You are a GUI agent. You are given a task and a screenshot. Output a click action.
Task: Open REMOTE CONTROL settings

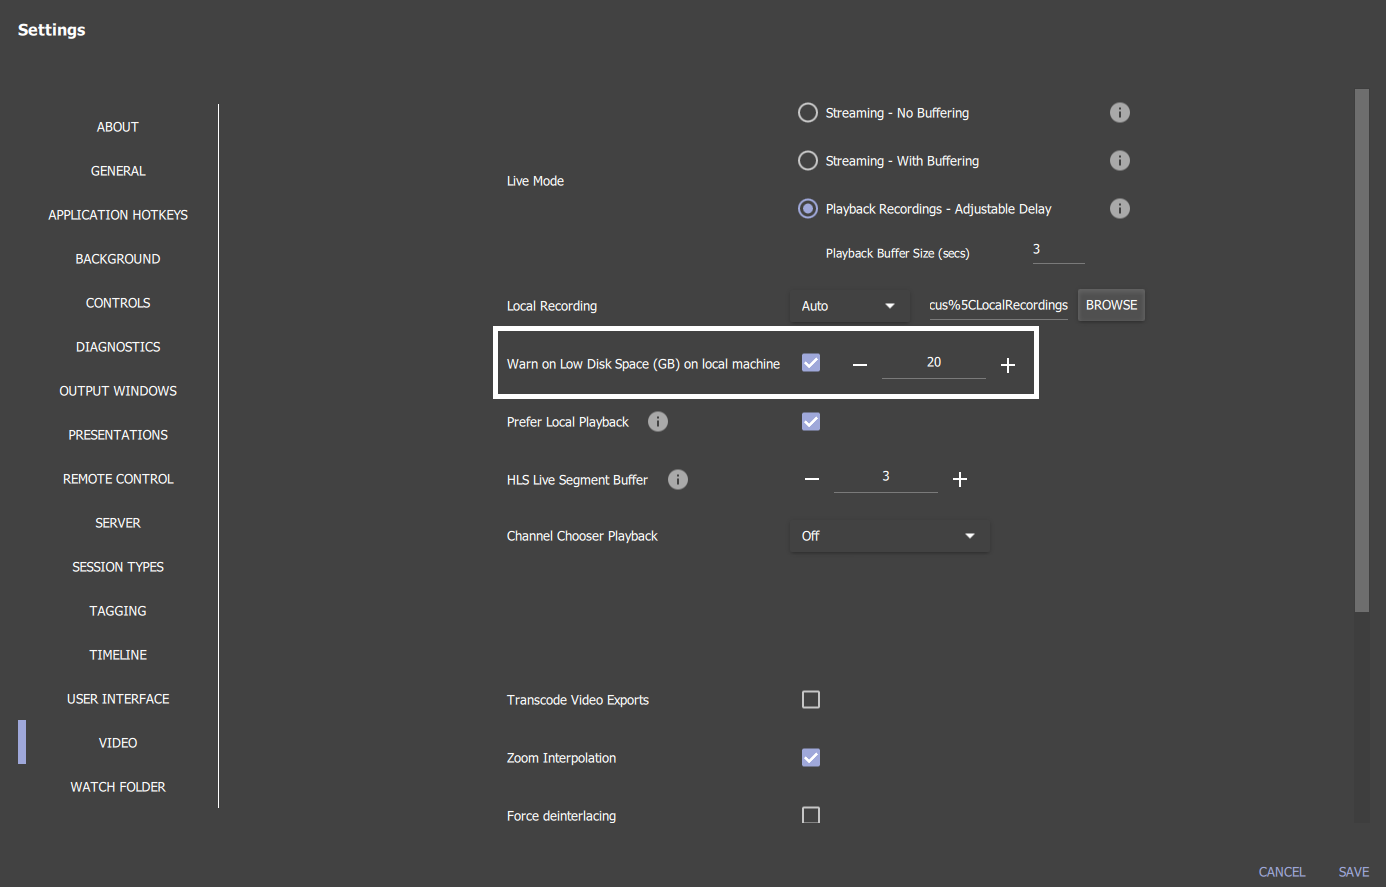coord(118,479)
